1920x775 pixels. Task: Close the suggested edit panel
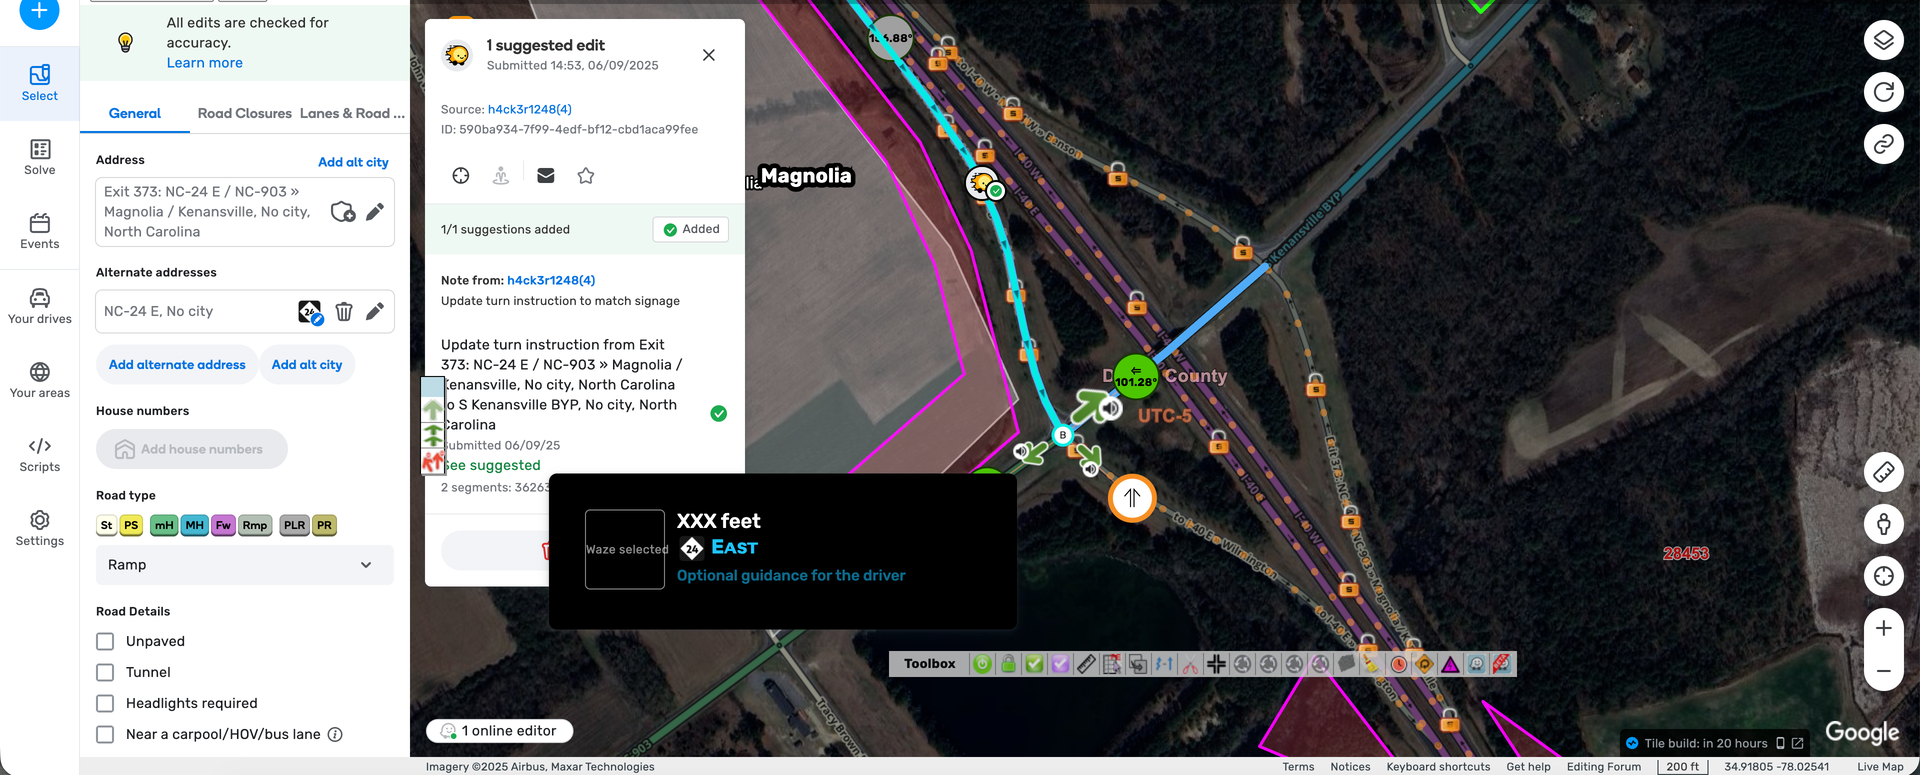pos(709,55)
